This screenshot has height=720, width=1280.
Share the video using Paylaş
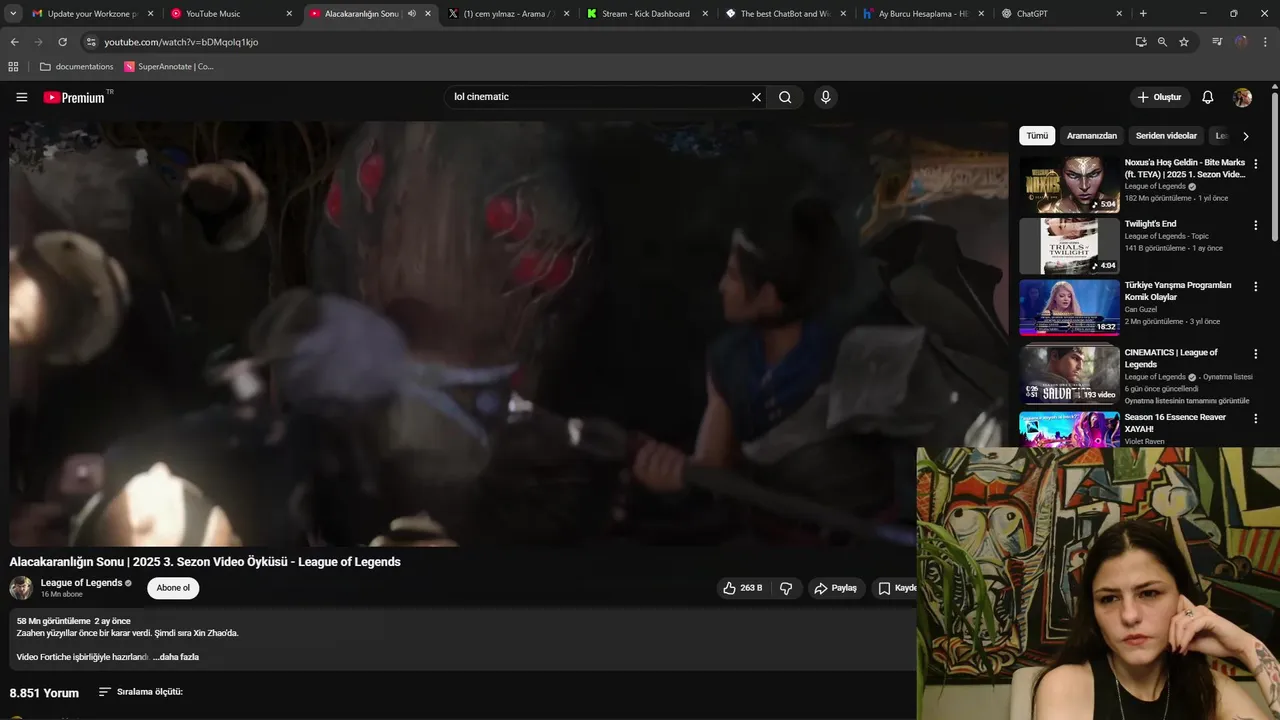point(835,588)
